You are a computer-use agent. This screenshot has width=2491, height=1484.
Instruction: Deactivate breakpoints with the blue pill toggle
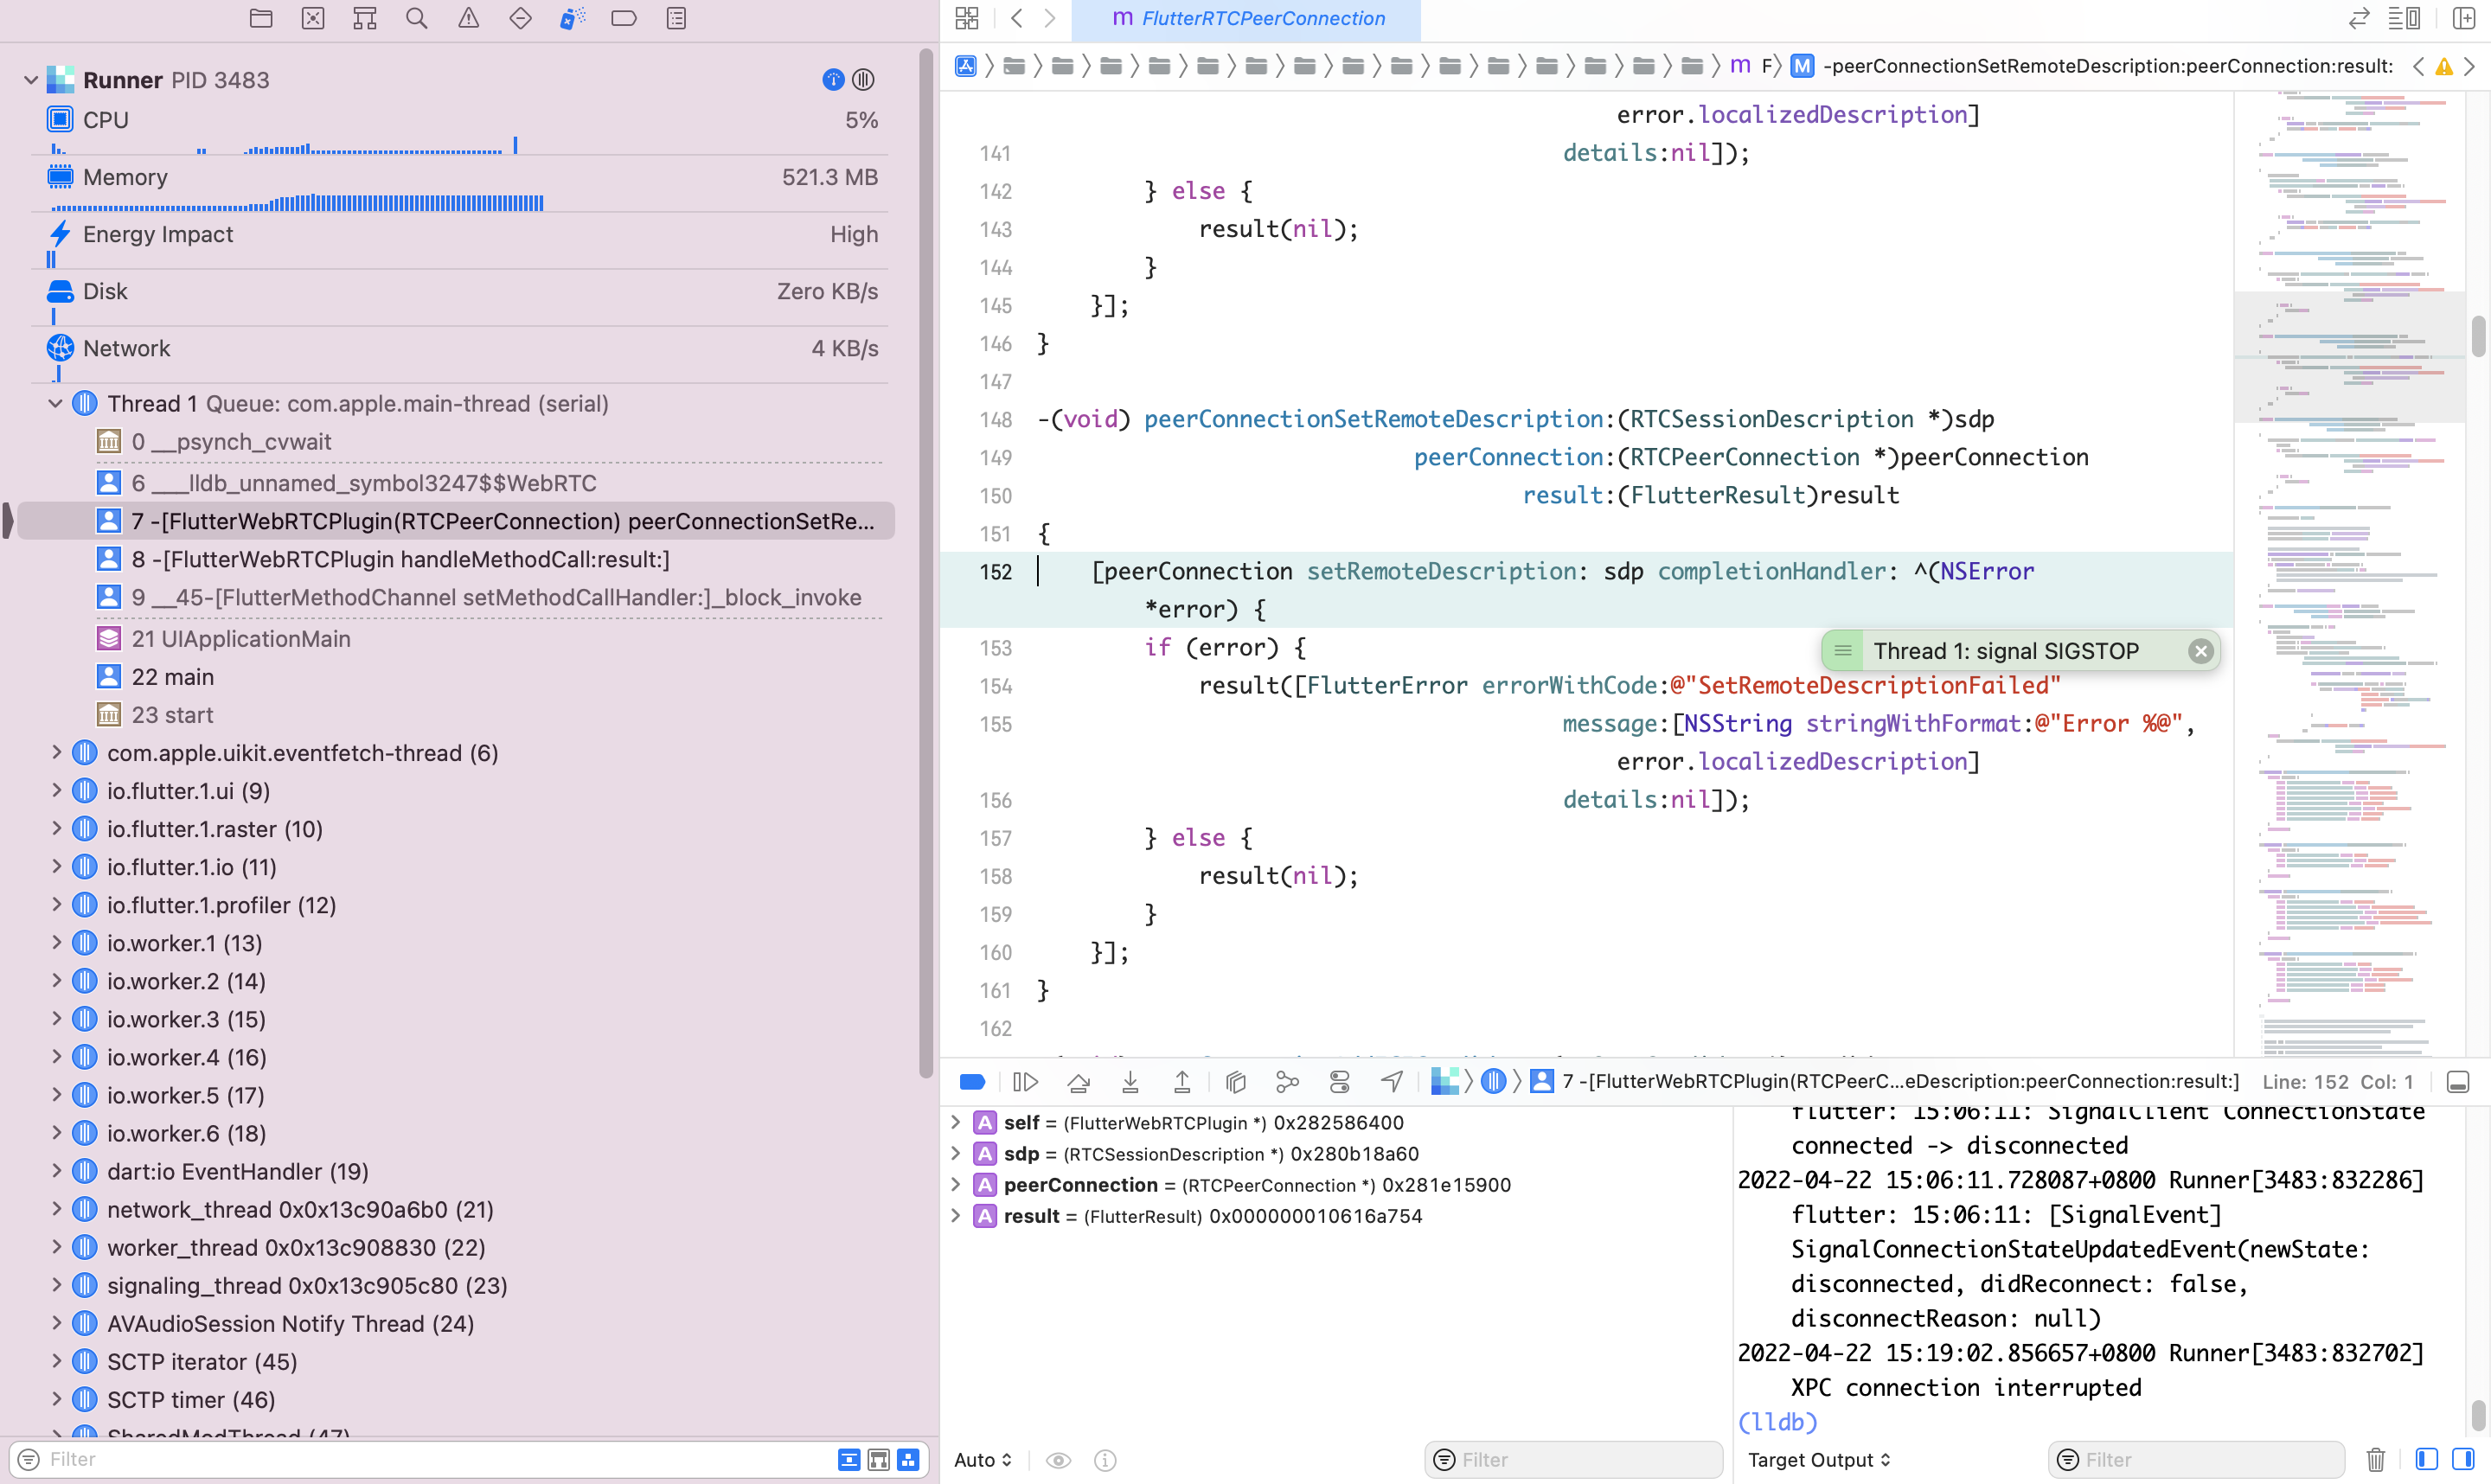coord(972,1081)
